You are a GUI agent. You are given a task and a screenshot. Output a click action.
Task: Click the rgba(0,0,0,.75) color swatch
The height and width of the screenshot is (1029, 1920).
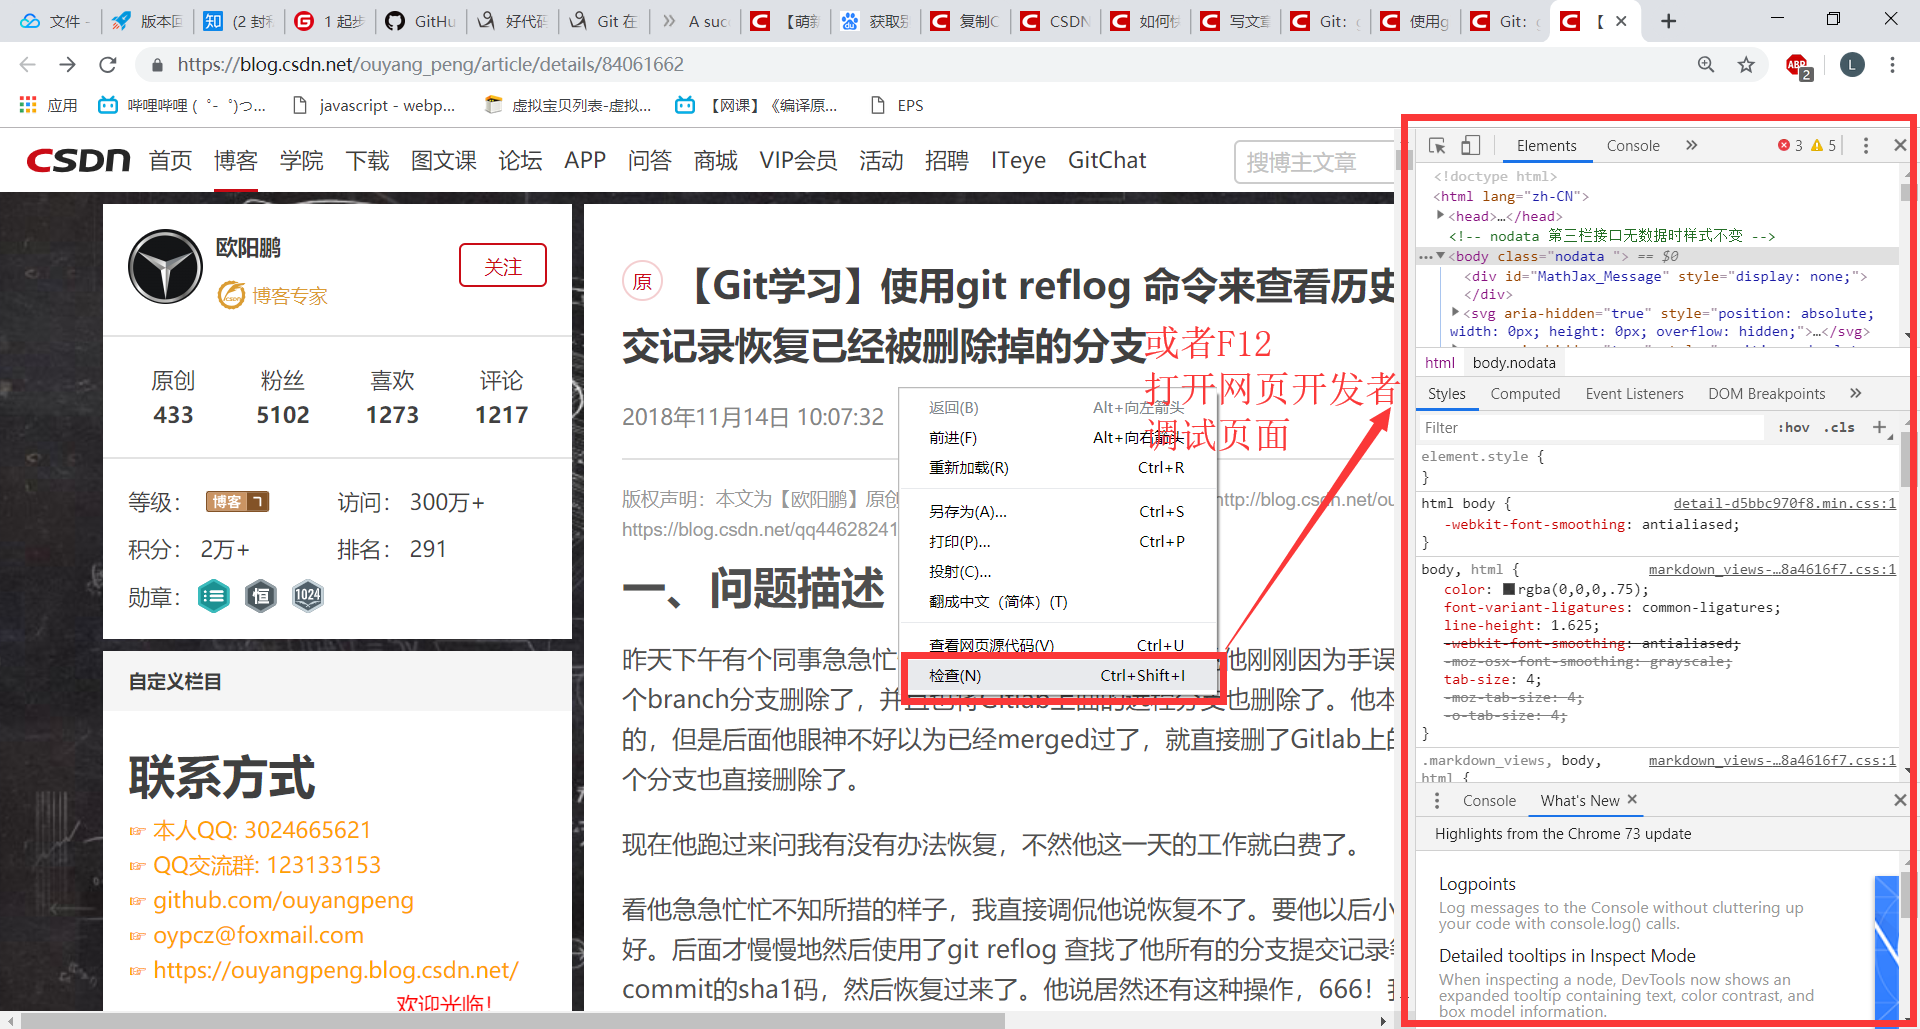tap(1509, 589)
